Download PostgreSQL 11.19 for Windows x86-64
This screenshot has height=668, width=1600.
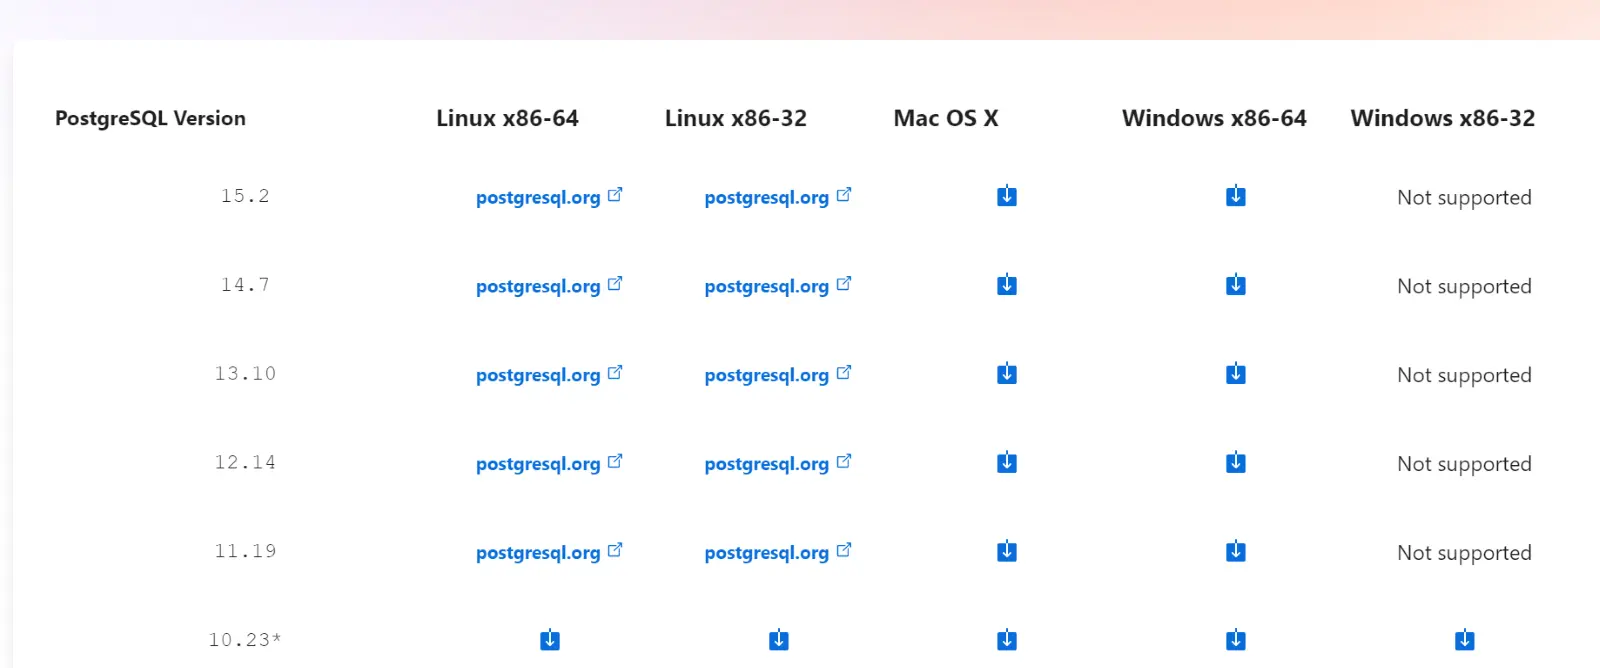coord(1236,551)
